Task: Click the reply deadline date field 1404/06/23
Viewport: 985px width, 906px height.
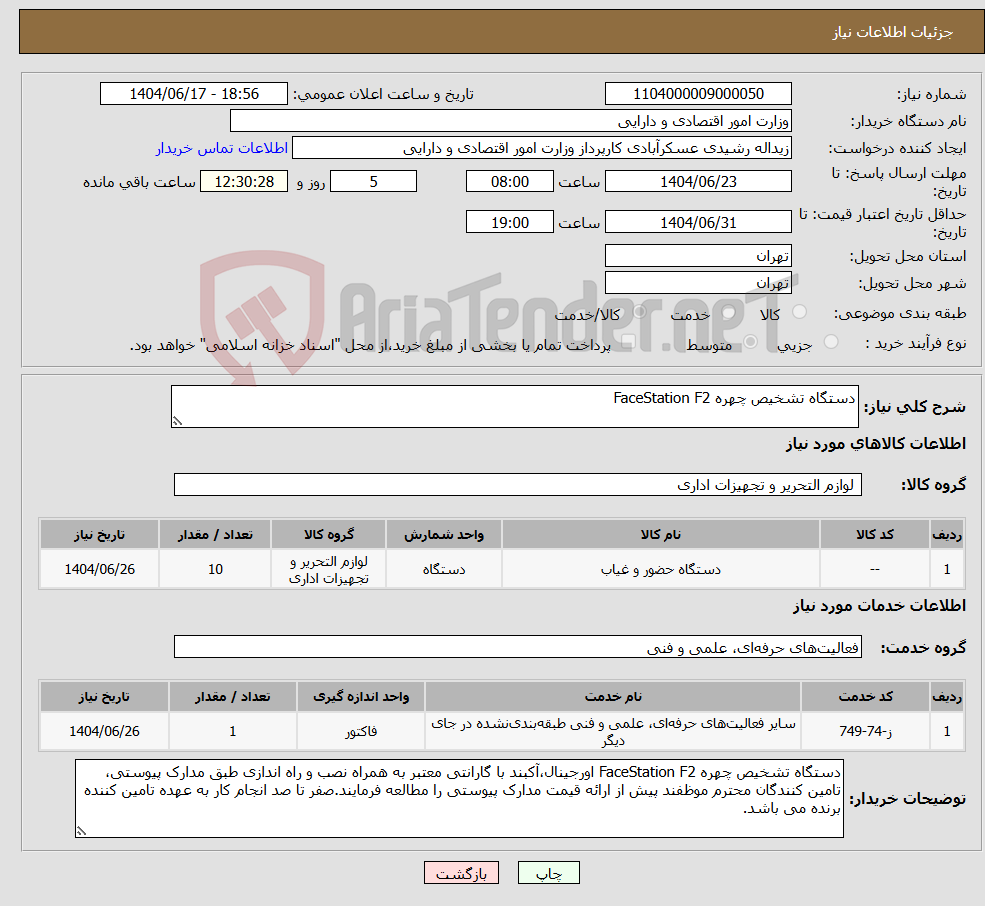Action: [x=697, y=181]
